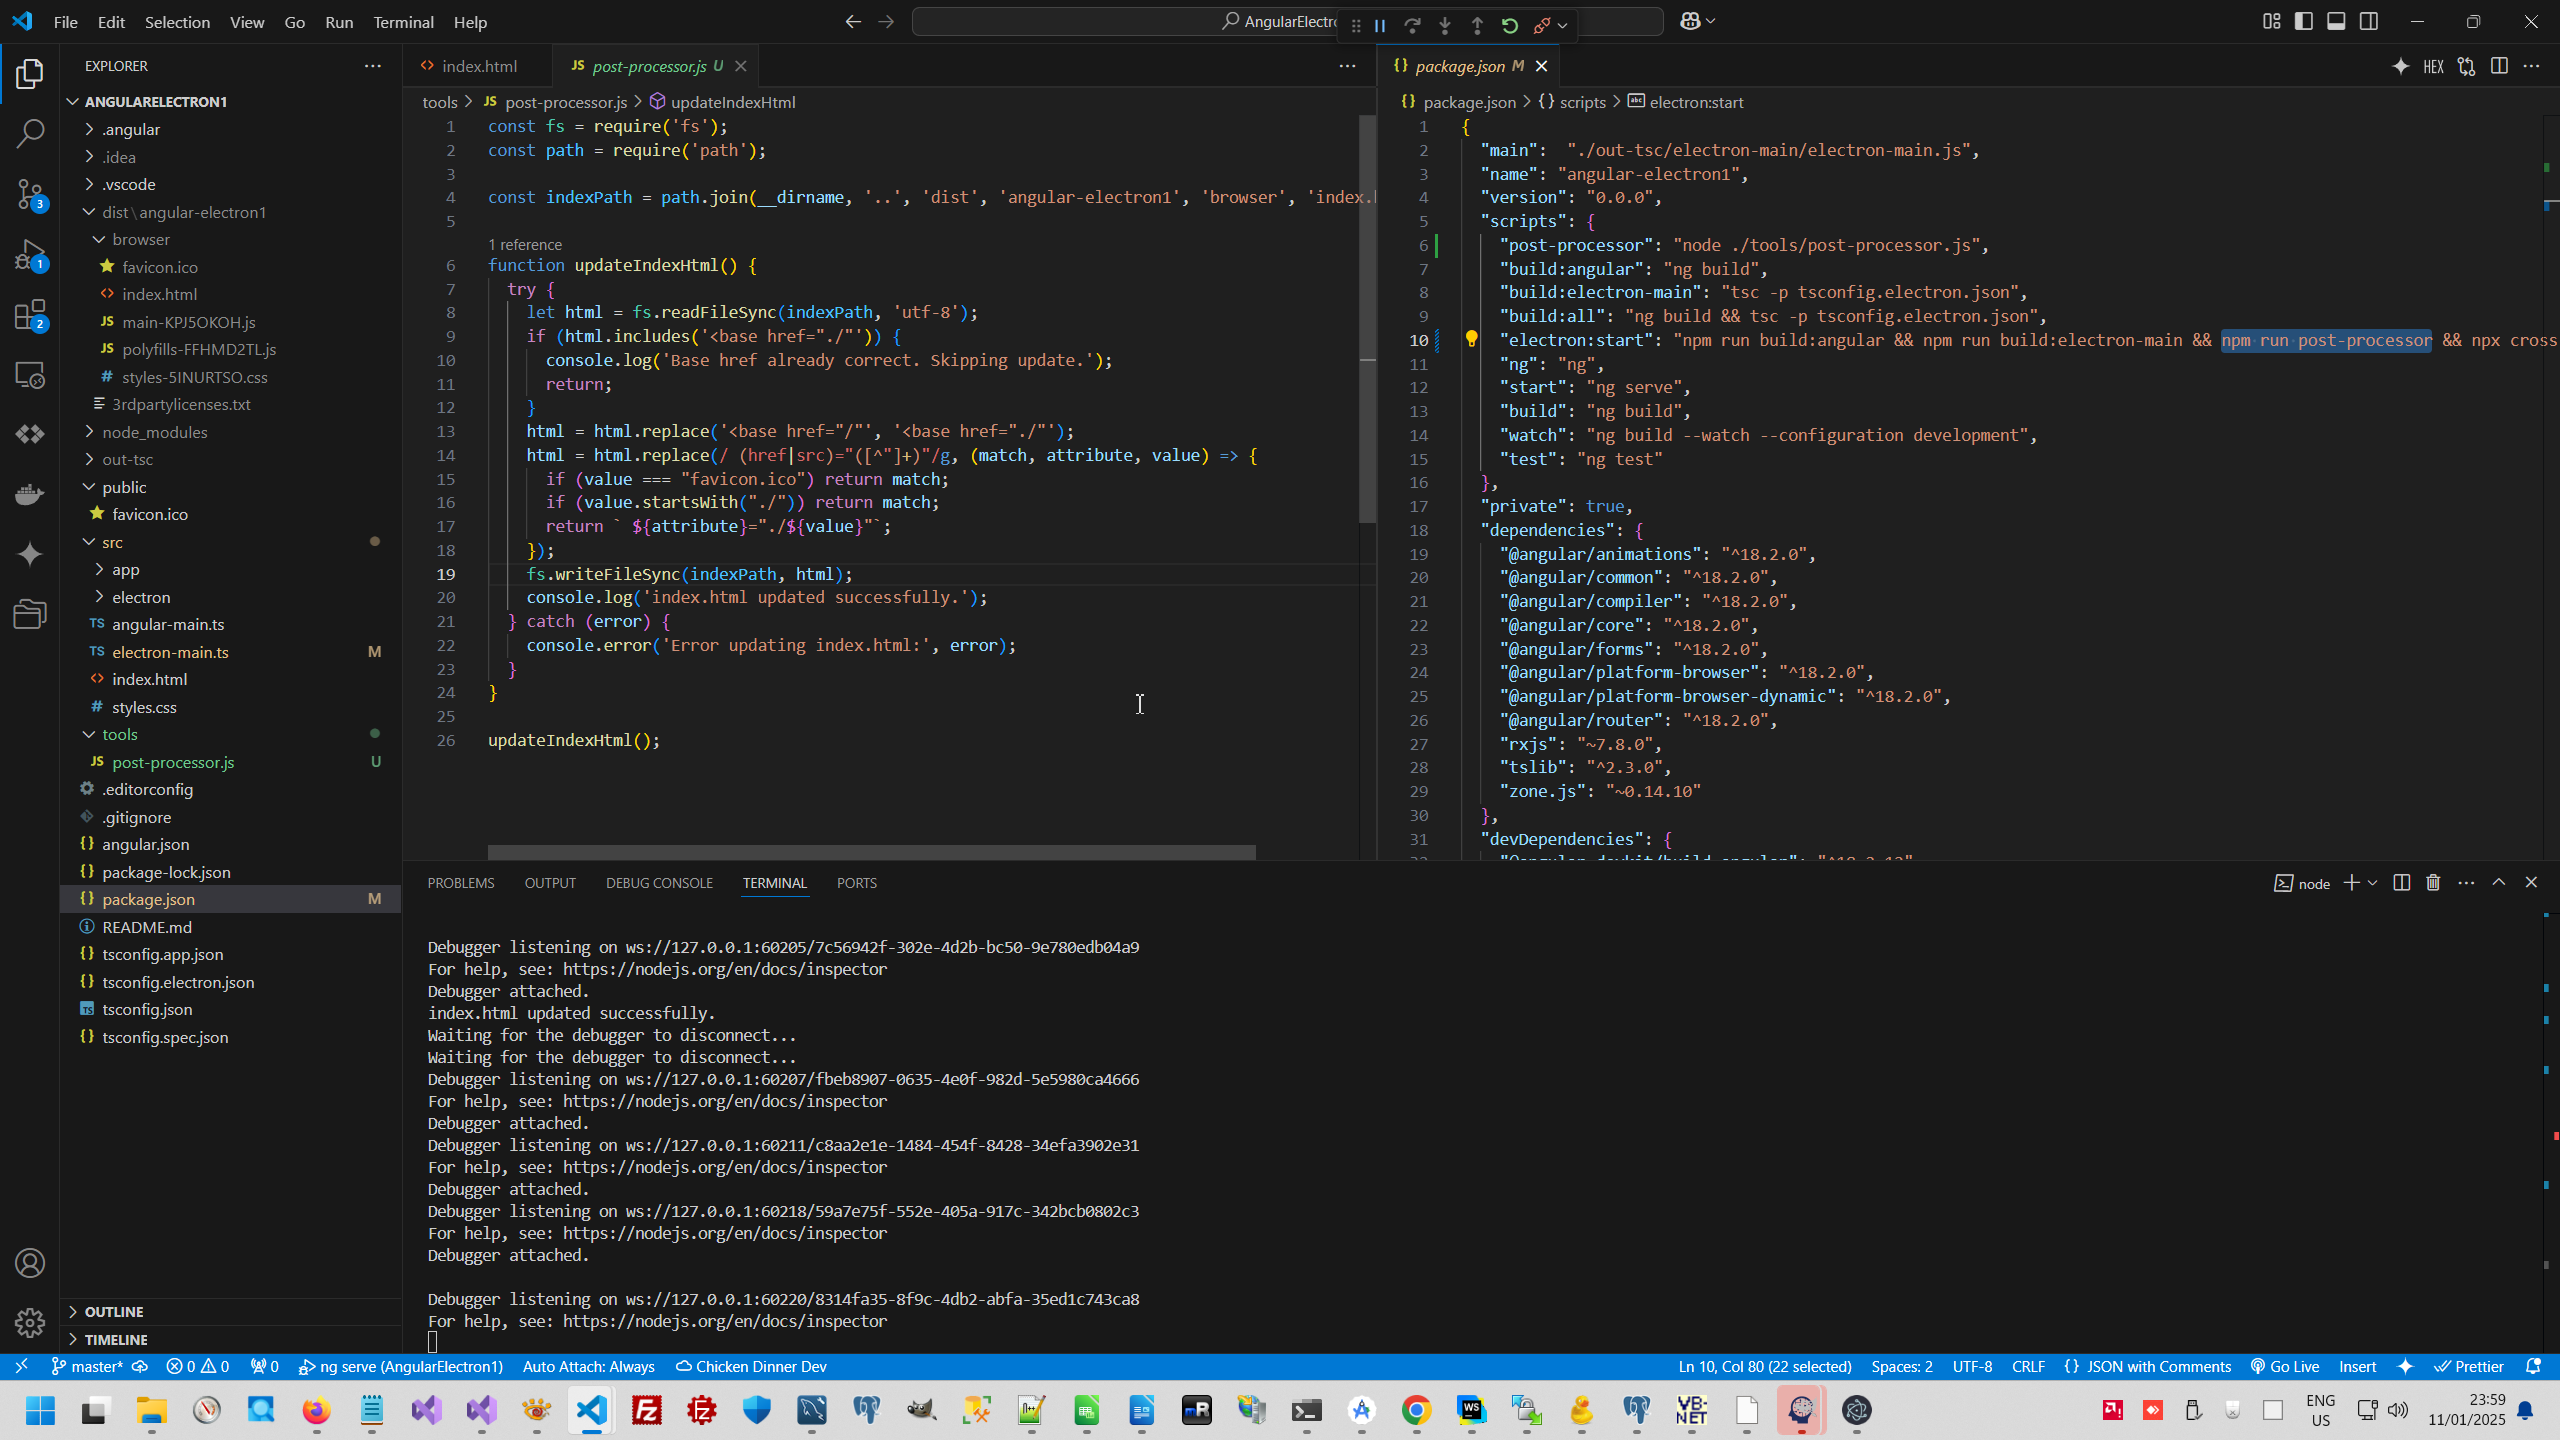Split the terminal panel
This screenshot has height=1440, width=2560.
click(2401, 882)
